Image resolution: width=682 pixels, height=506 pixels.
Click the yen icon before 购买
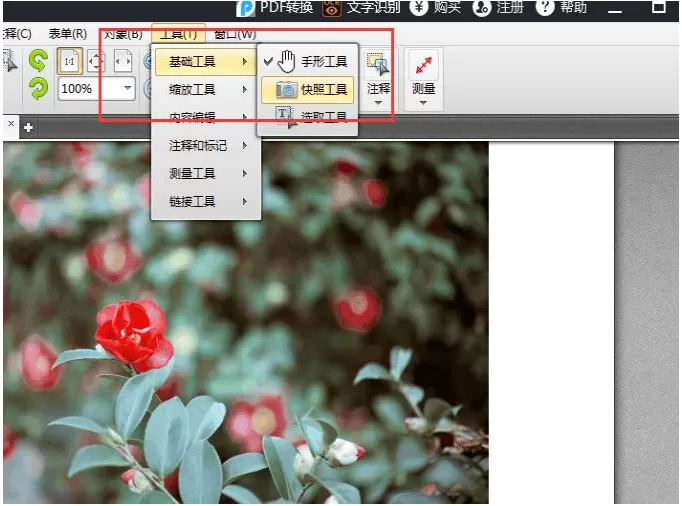click(418, 7)
